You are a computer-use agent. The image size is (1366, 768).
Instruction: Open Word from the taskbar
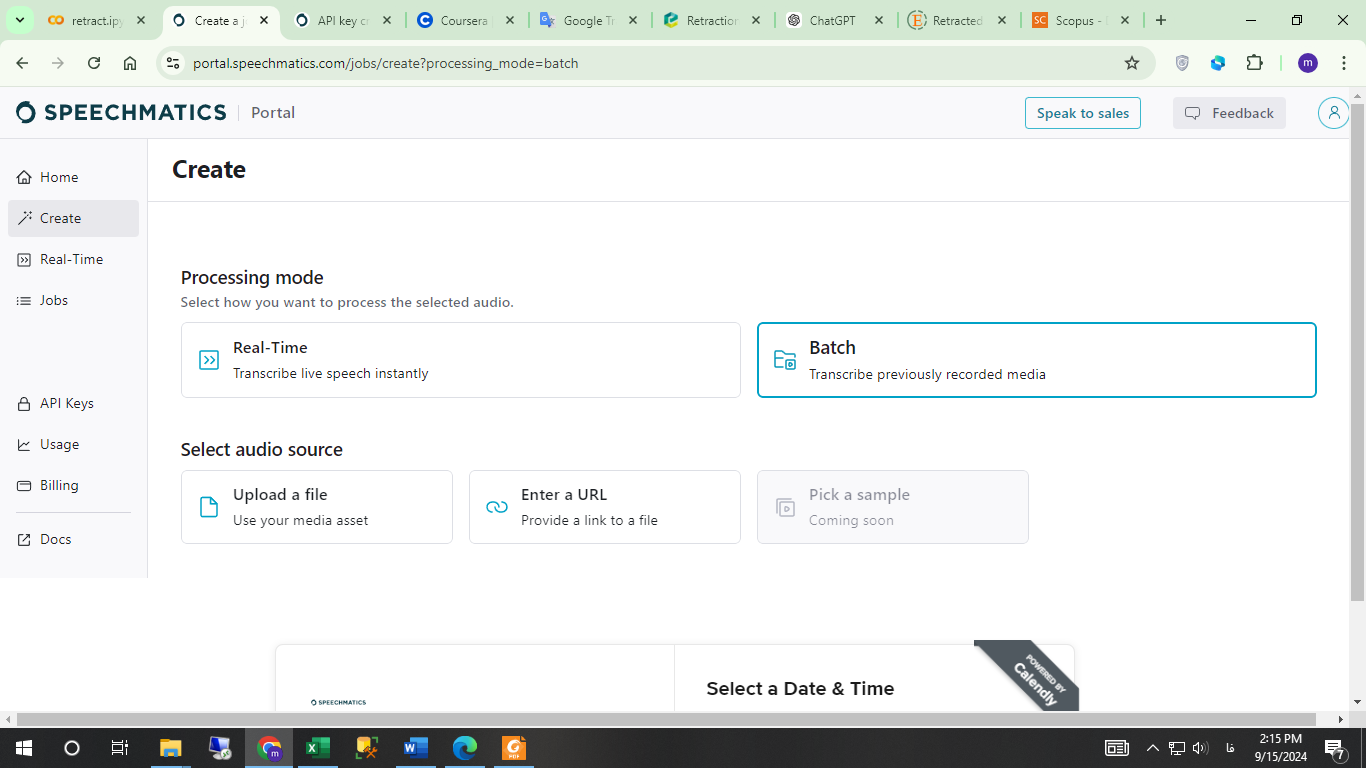pyautogui.click(x=416, y=748)
